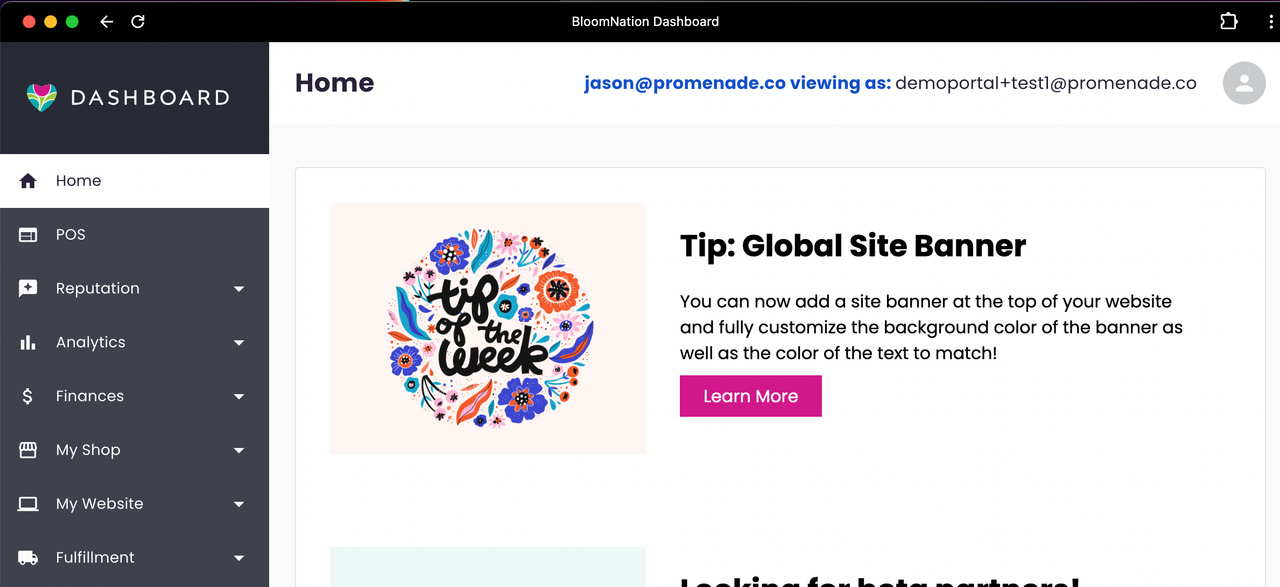Image resolution: width=1280 pixels, height=587 pixels.
Task: Click the Home house icon in sidebar
Action: pyautogui.click(x=28, y=181)
